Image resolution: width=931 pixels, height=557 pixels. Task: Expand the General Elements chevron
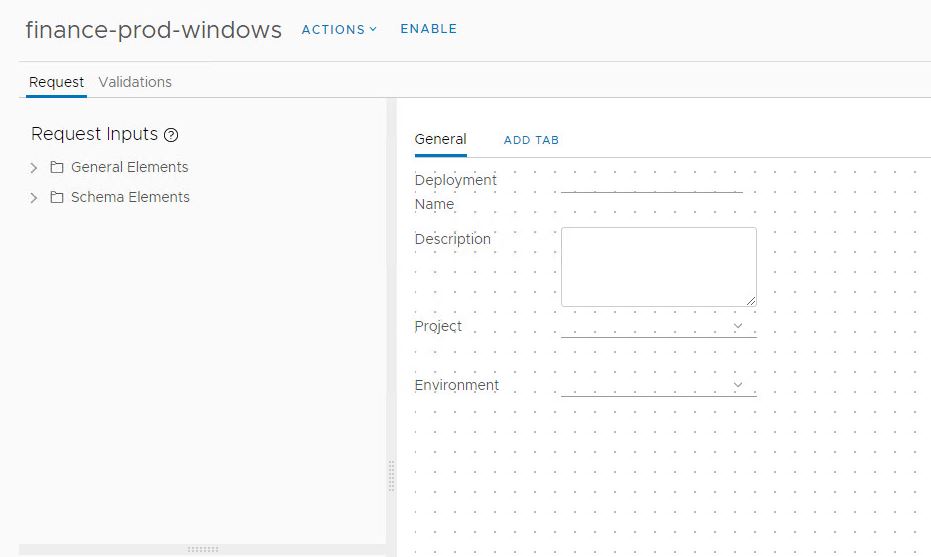point(34,168)
